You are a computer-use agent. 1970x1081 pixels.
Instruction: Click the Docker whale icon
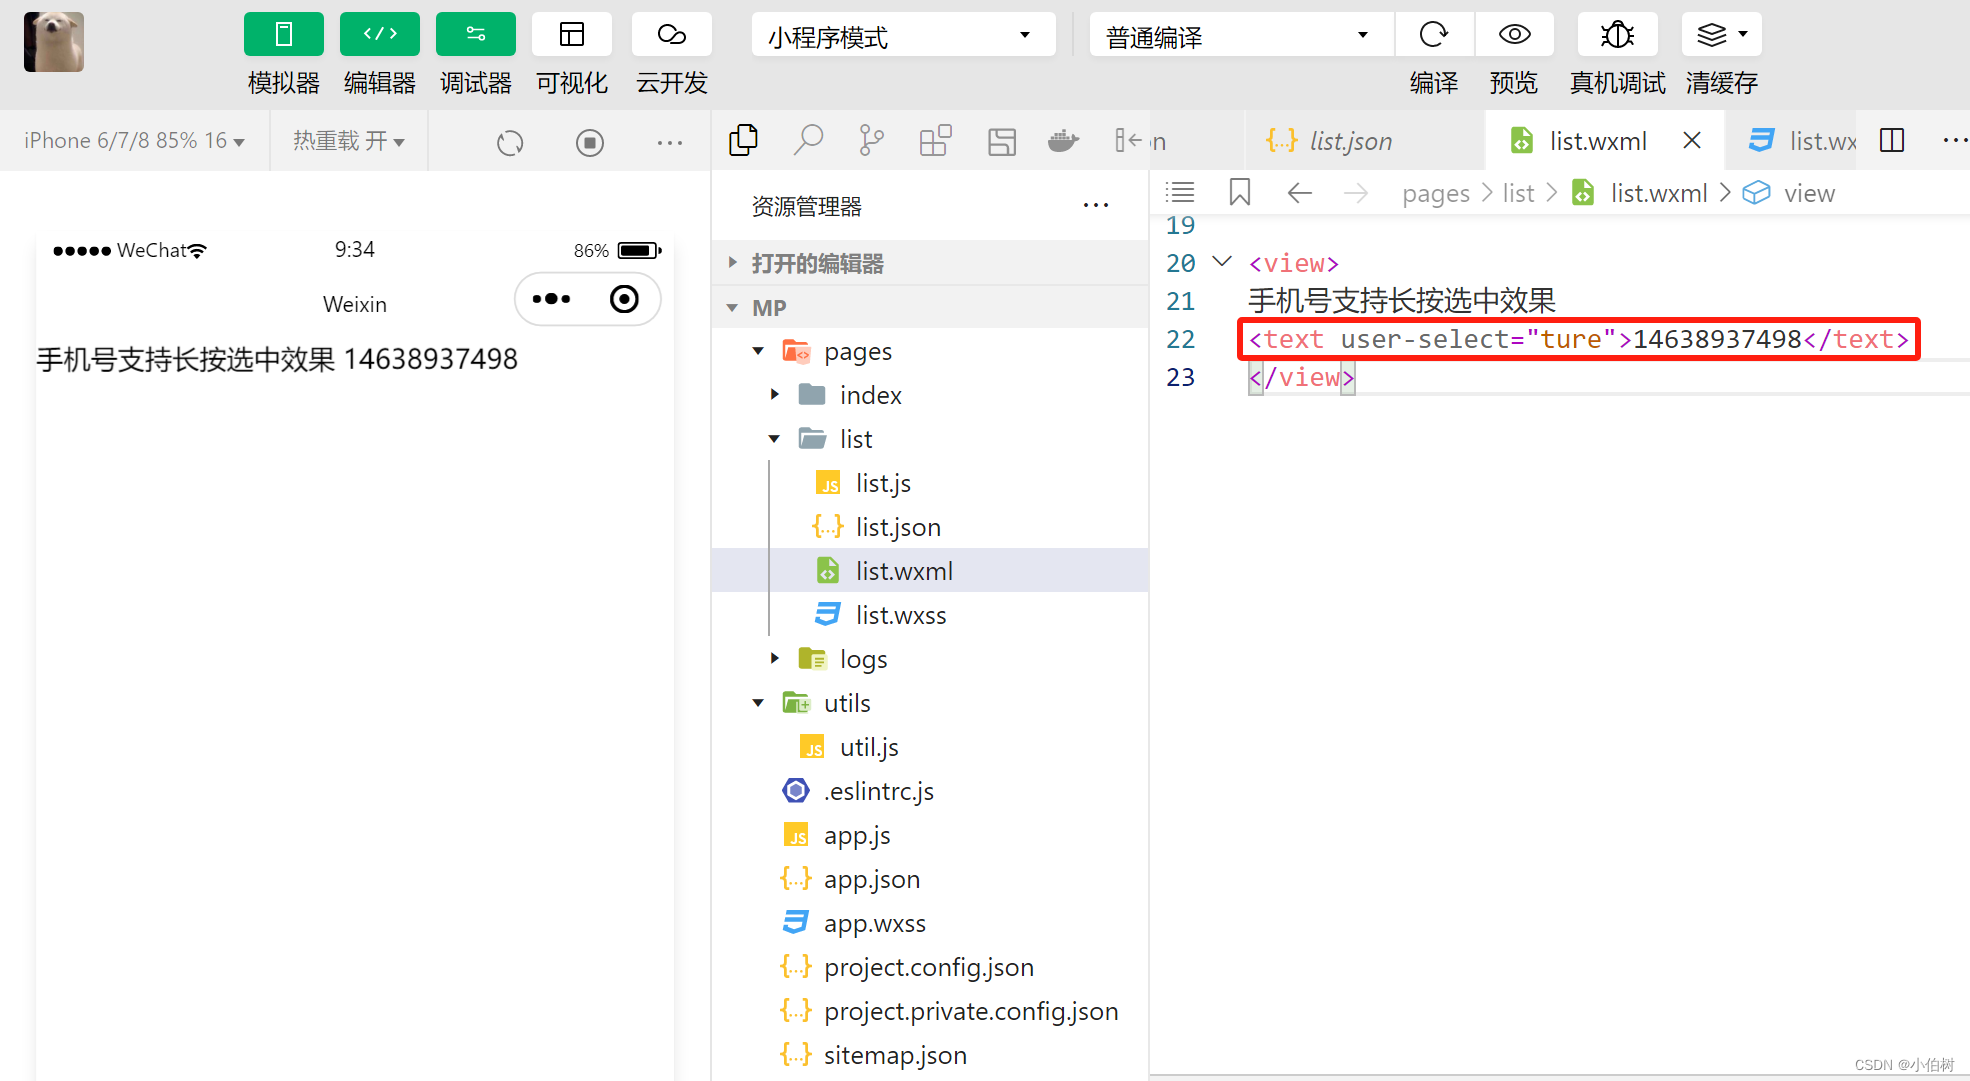[1063, 141]
